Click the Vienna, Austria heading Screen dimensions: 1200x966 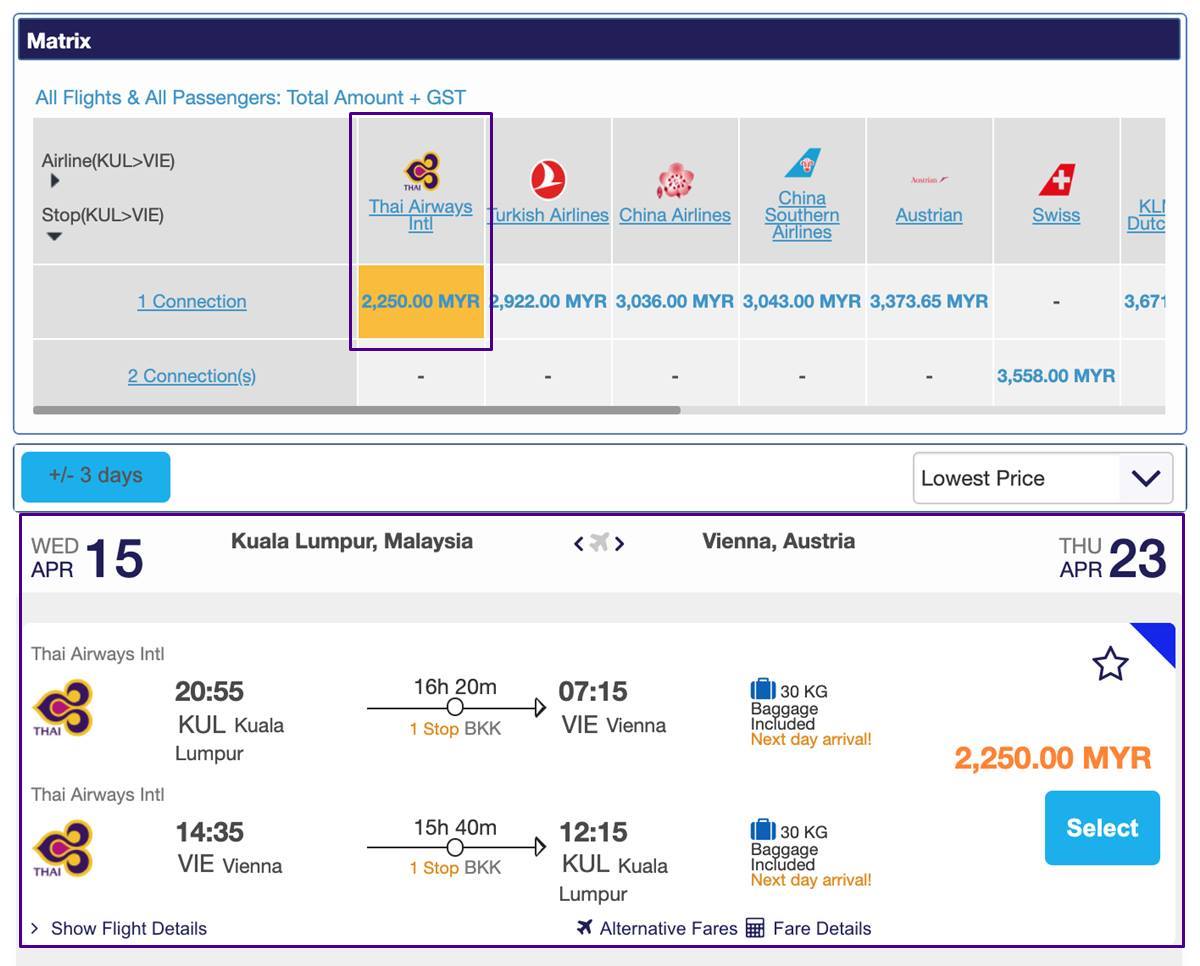[x=779, y=541]
